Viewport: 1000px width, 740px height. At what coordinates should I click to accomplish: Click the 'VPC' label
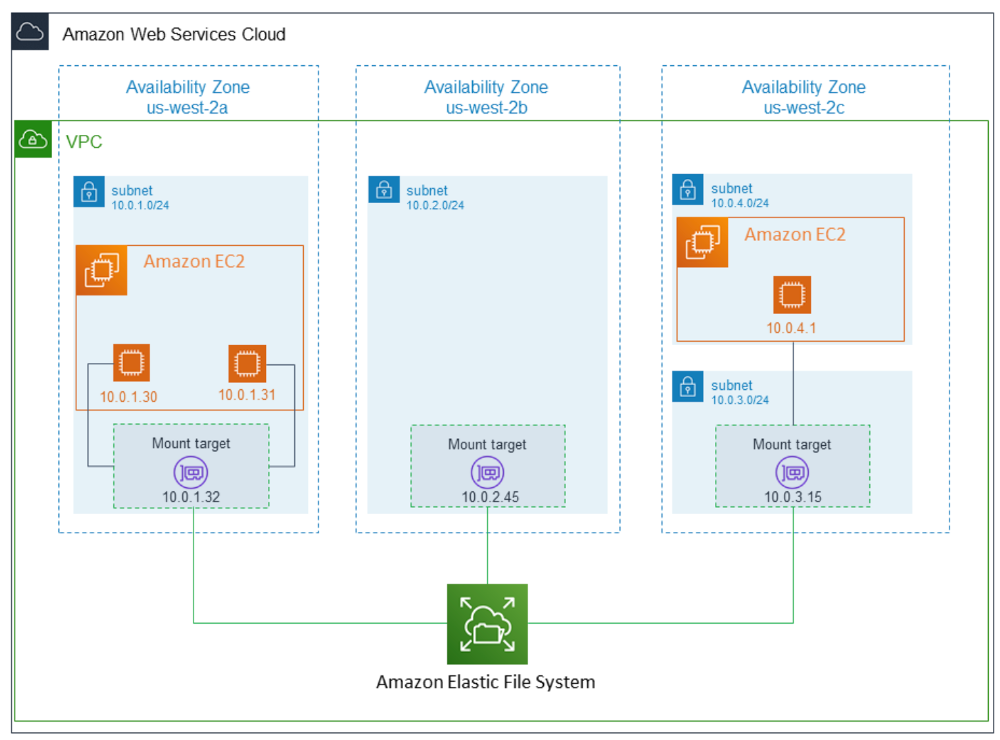point(84,142)
